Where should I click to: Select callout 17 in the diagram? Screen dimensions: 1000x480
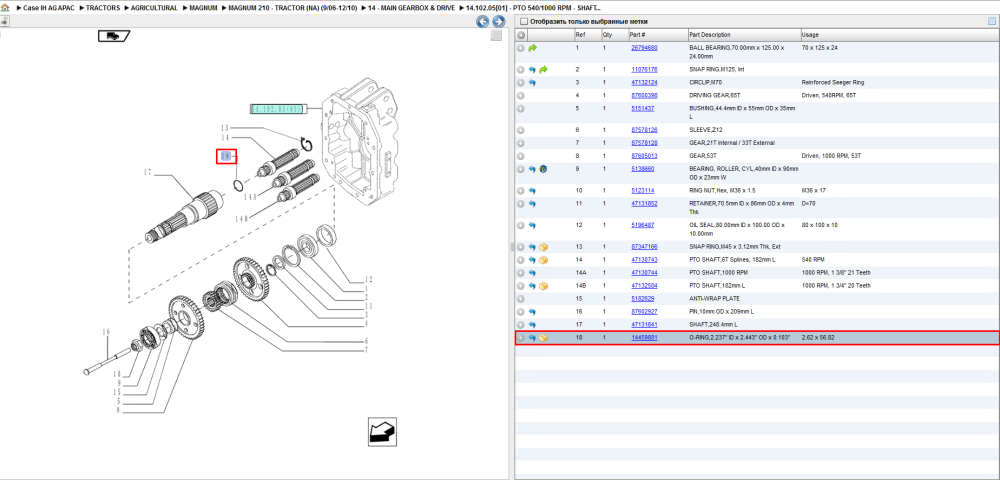tap(148, 172)
